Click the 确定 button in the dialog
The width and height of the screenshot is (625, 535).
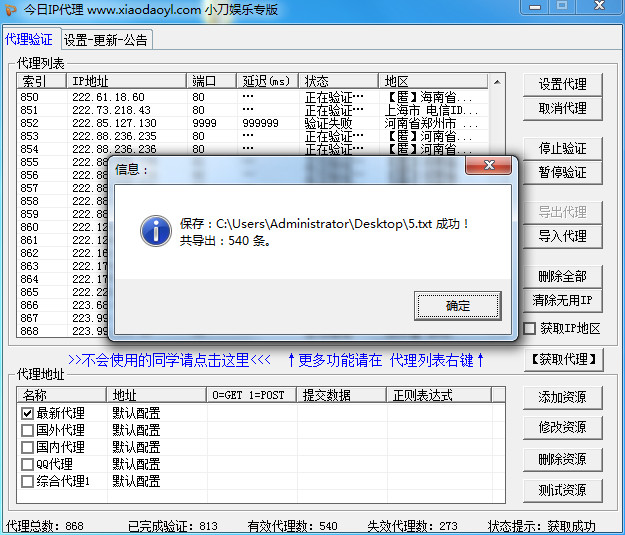(457, 305)
